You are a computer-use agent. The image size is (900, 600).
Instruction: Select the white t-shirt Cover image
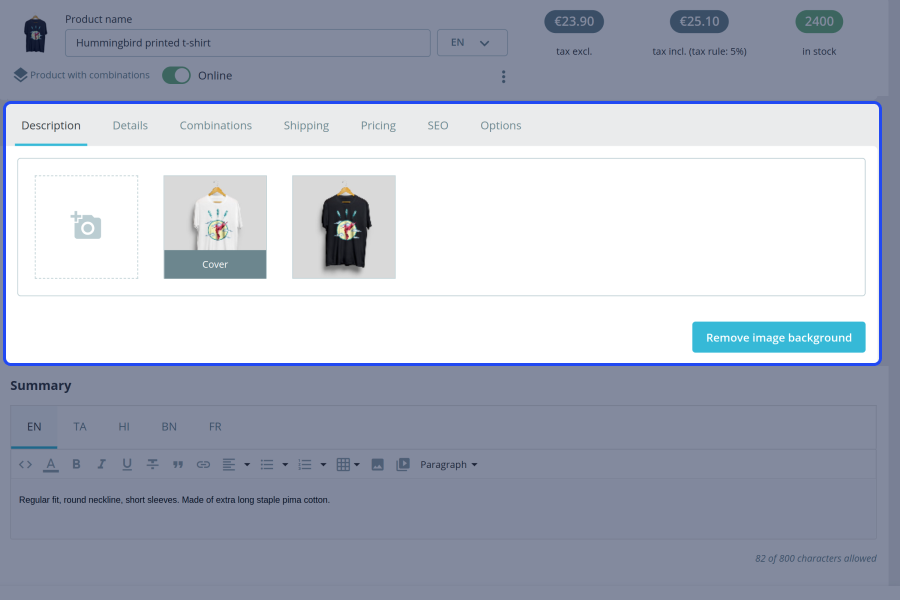pos(215,227)
